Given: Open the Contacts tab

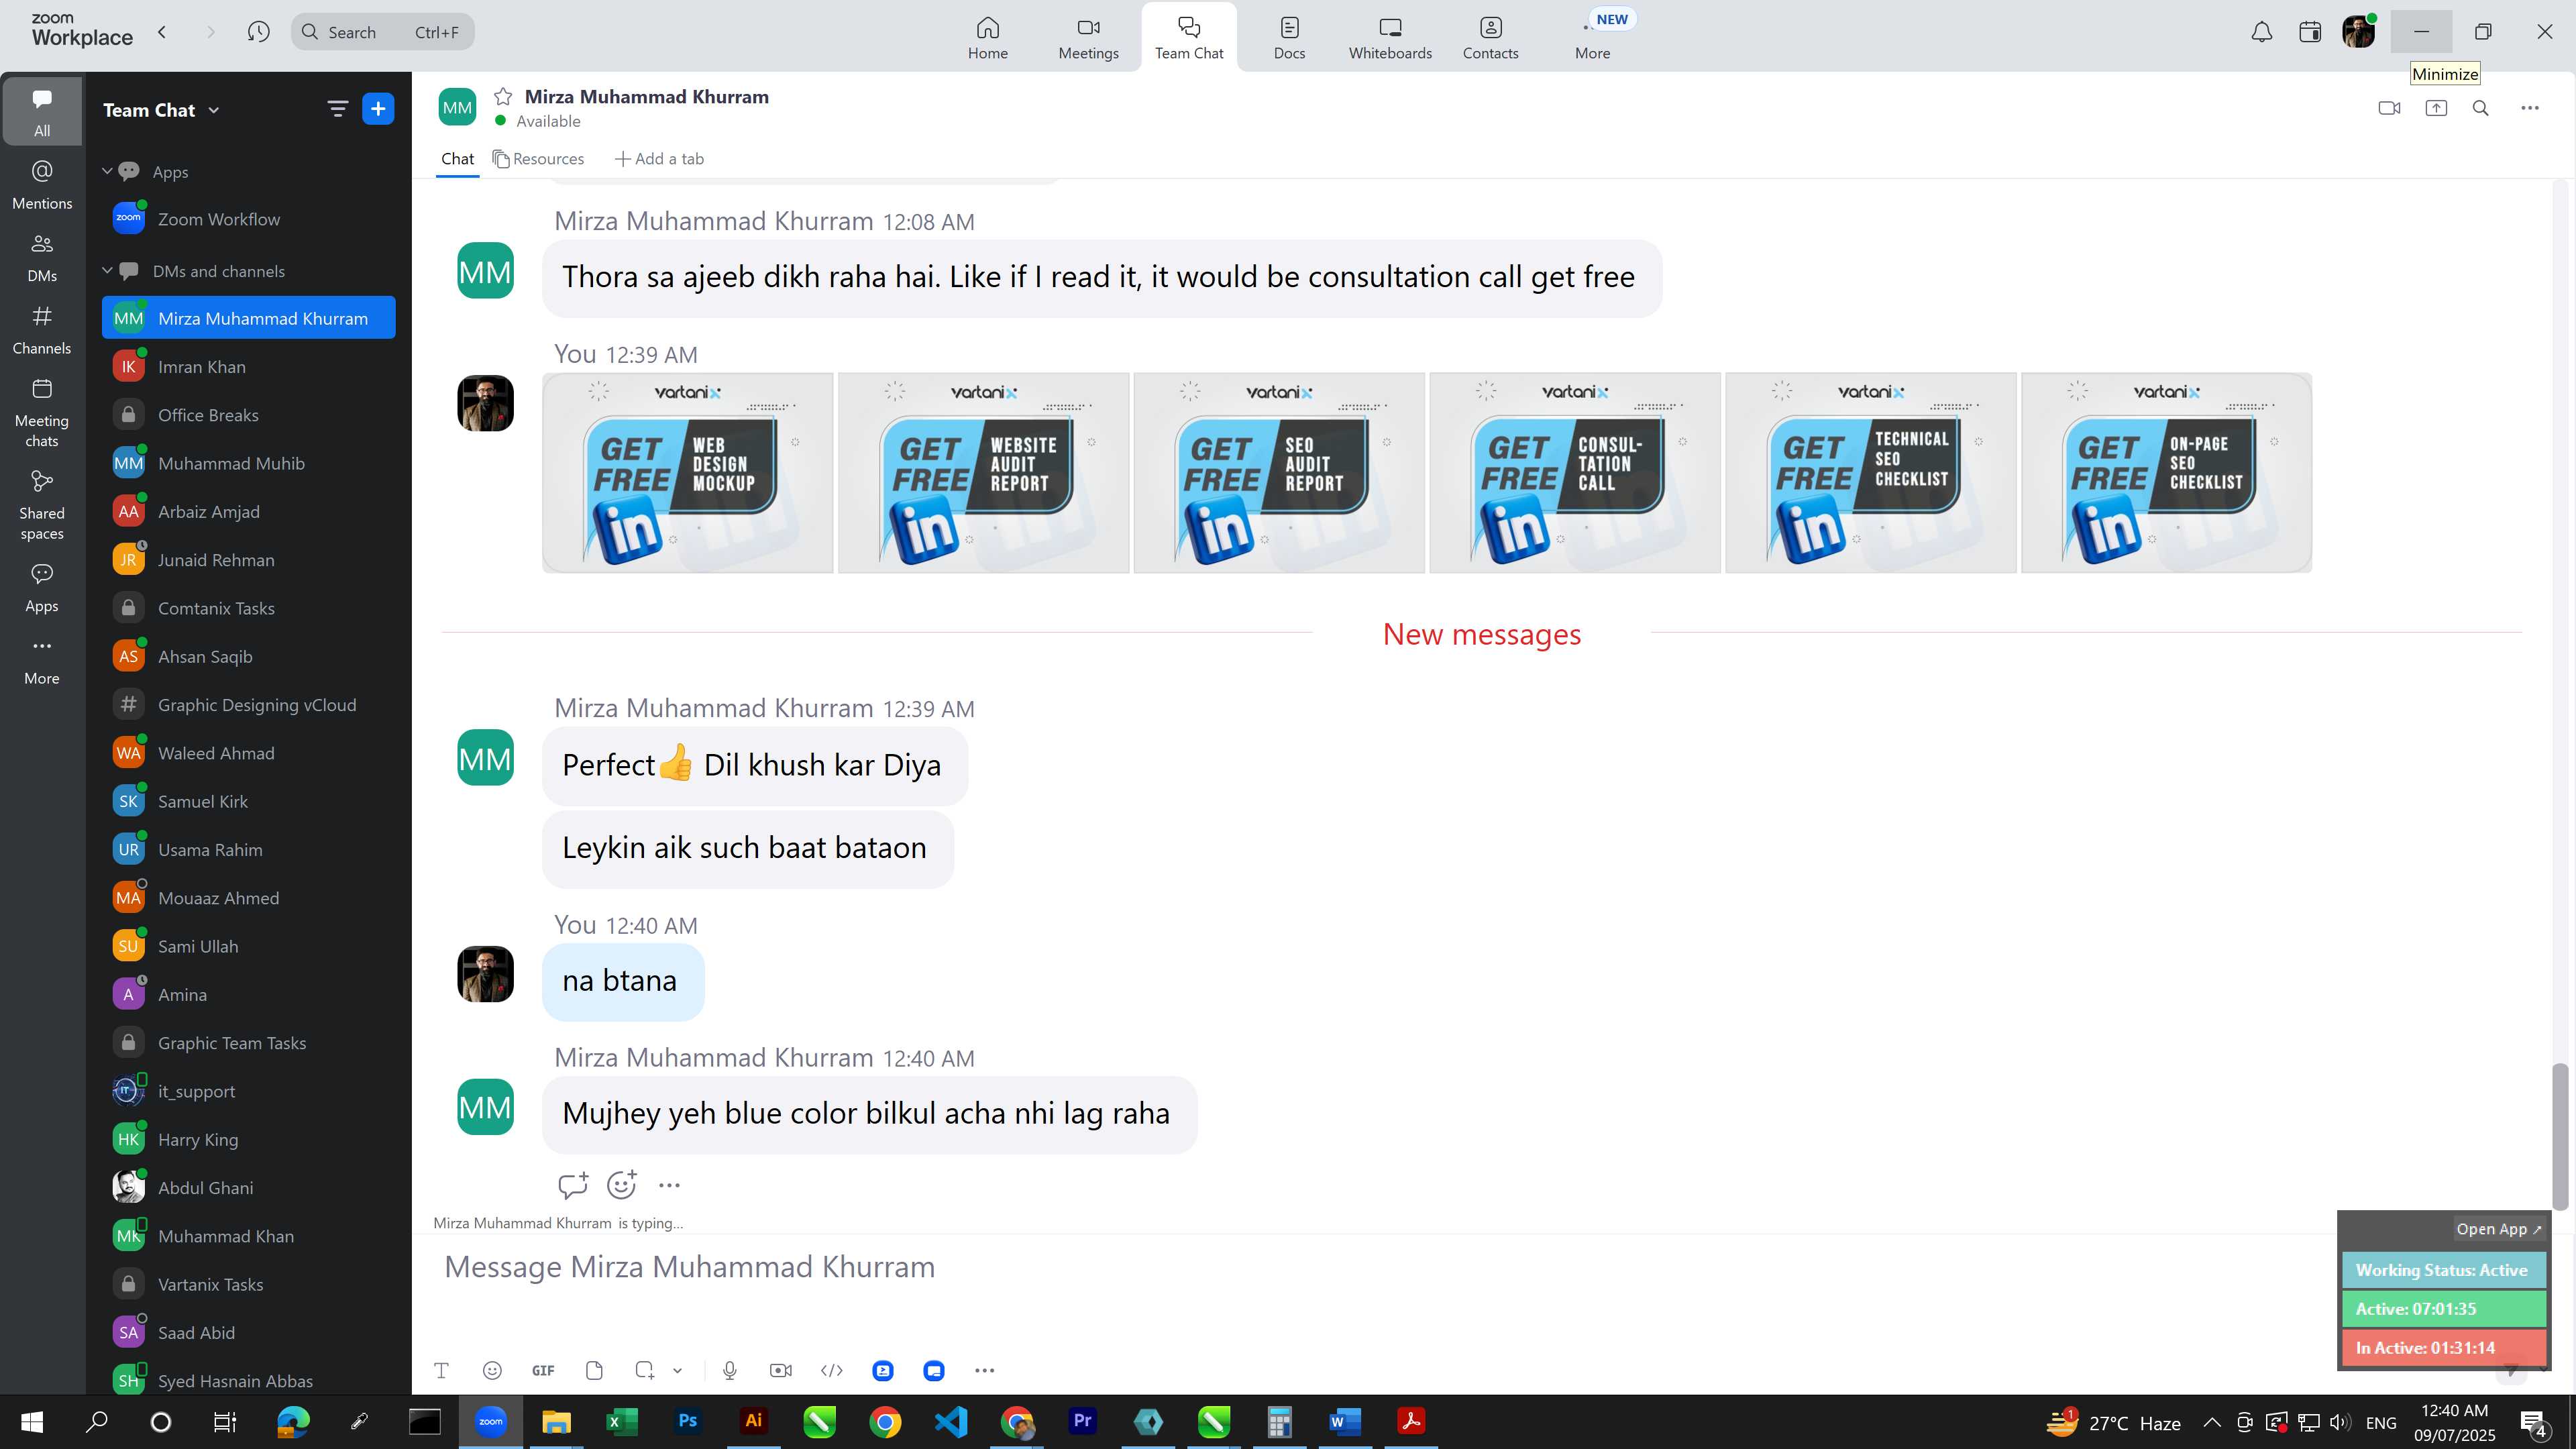Looking at the screenshot, I should (x=1490, y=38).
